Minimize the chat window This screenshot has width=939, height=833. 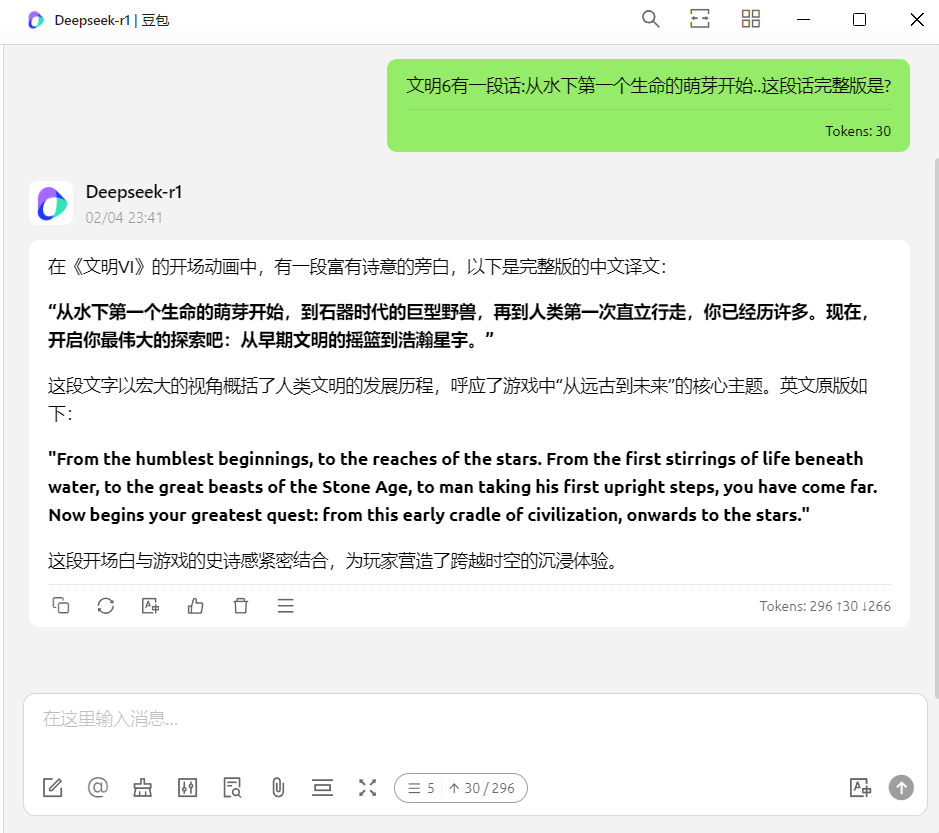803,19
